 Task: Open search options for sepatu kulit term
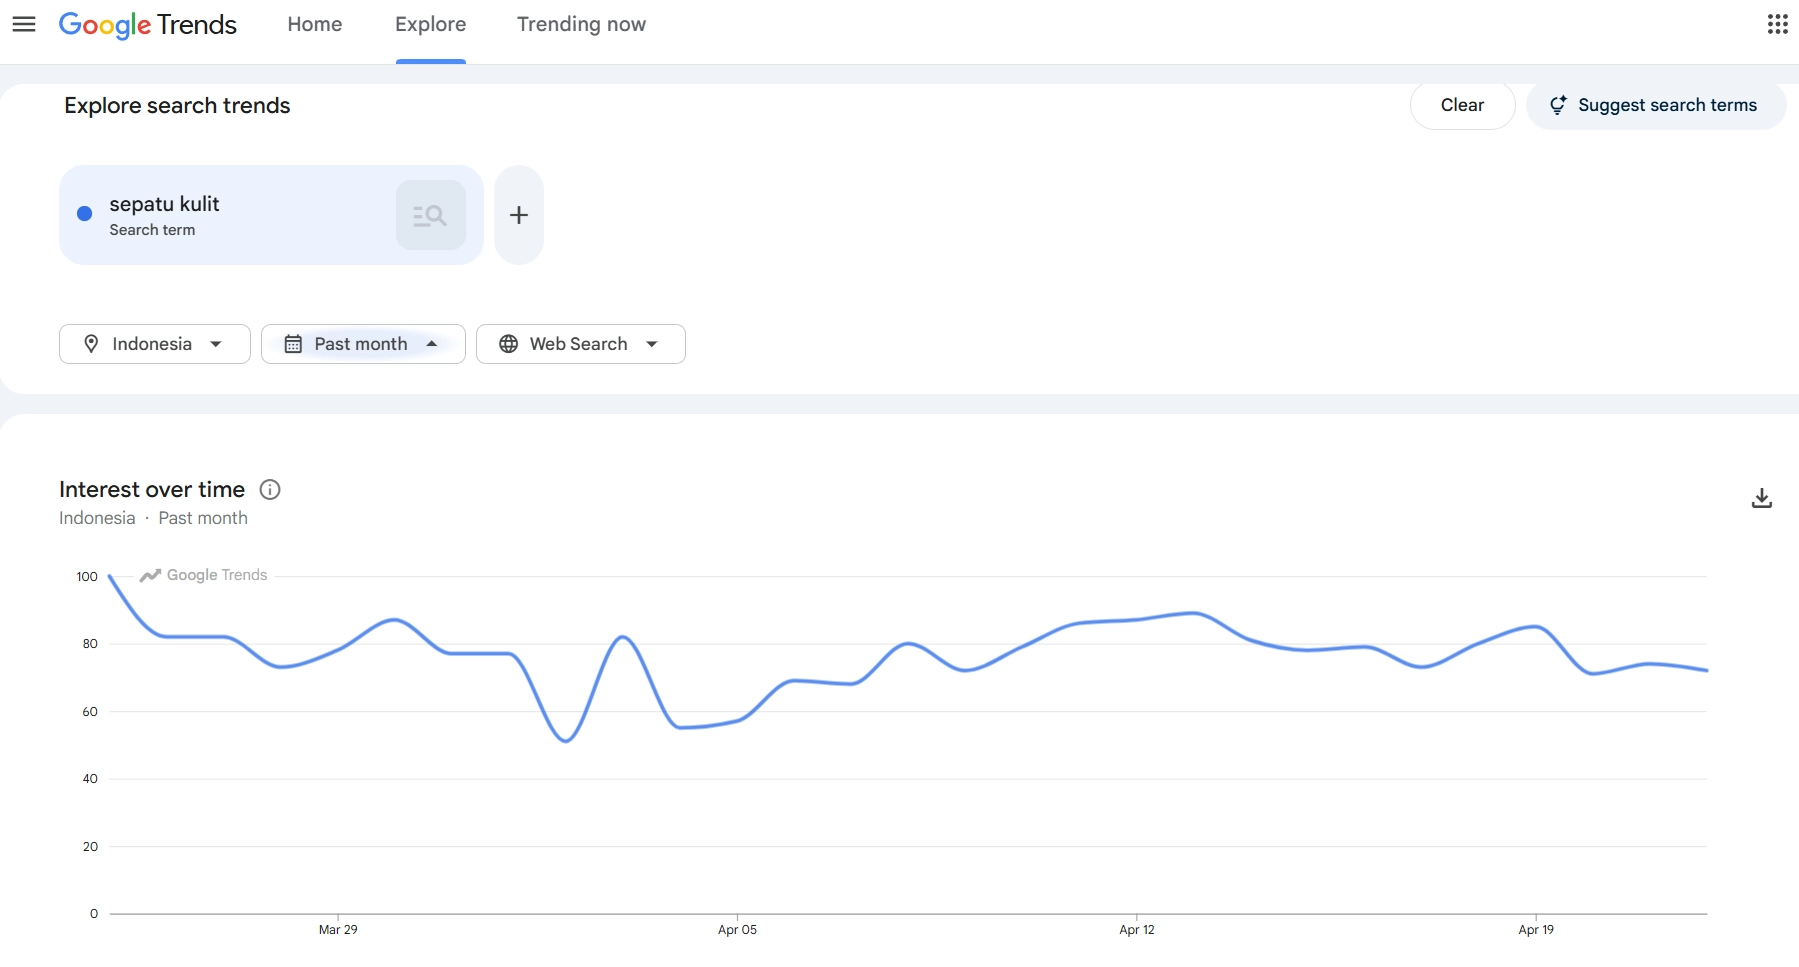point(430,214)
